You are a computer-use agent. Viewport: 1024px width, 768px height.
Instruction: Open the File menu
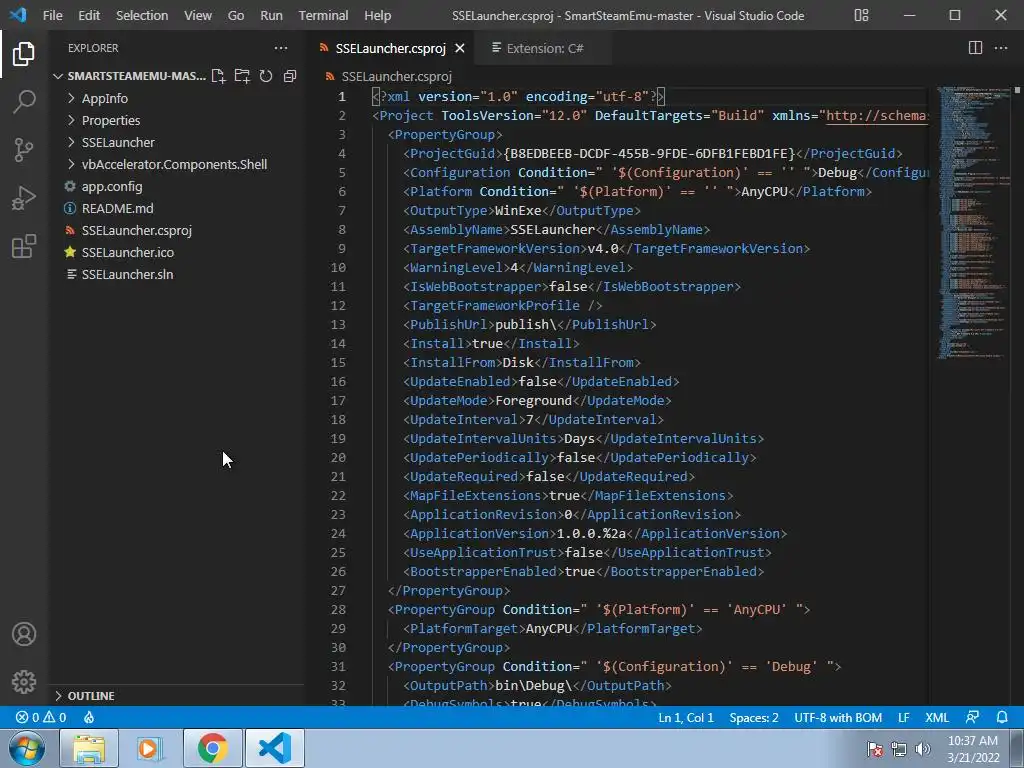[52, 15]
